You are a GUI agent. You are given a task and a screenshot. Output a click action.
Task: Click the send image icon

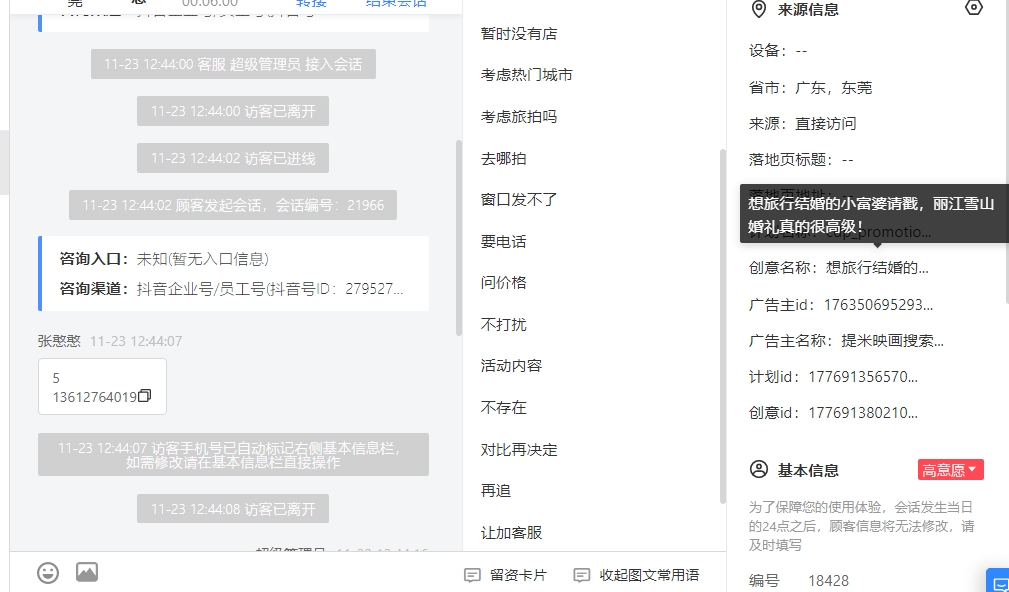pyautogui.click(x=87, y=572)
